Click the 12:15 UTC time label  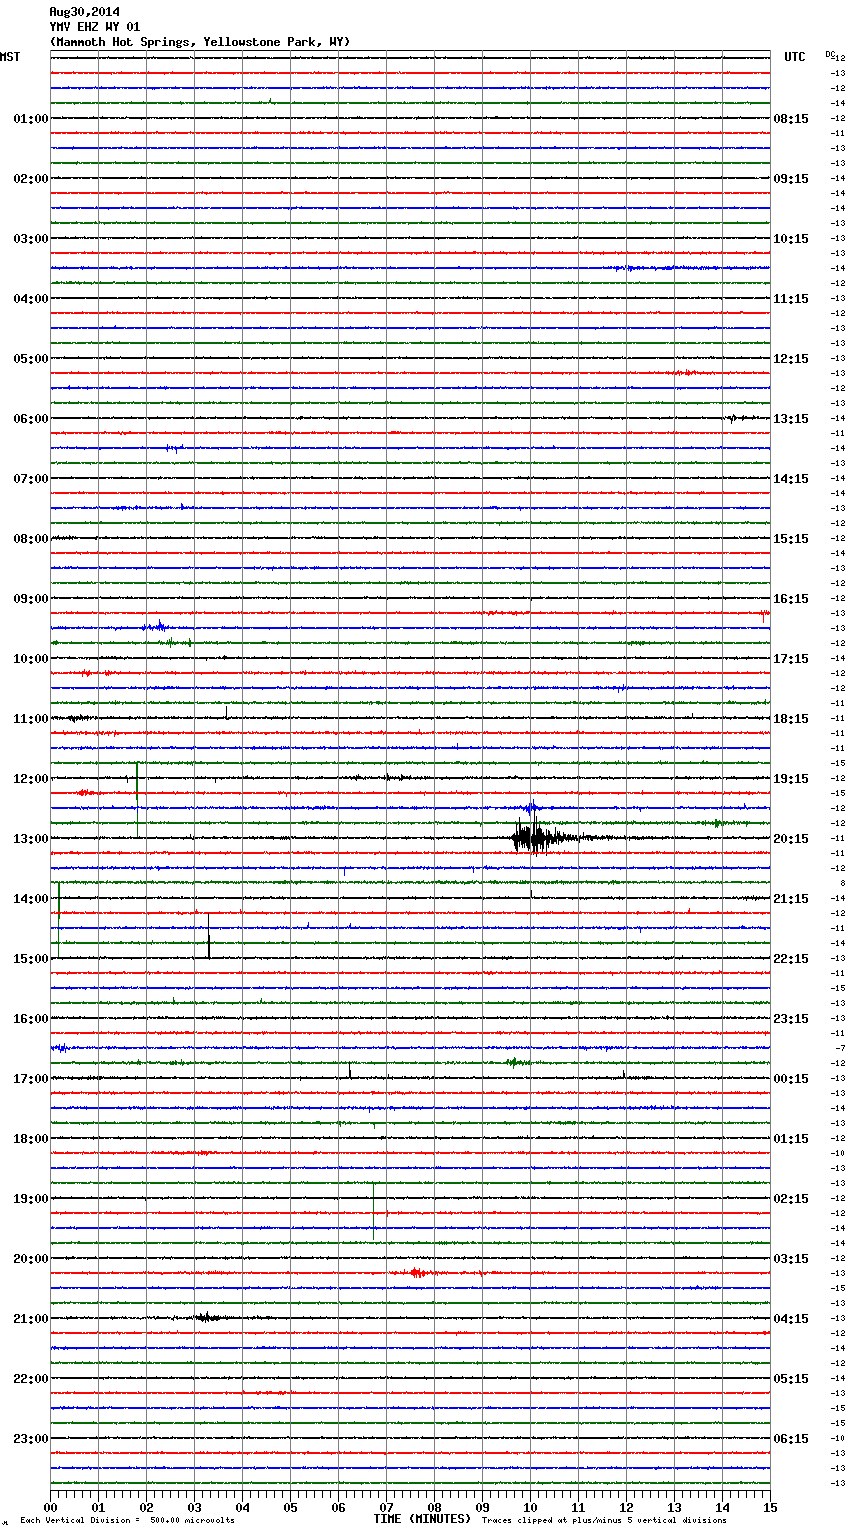click(x=791, y=358)
